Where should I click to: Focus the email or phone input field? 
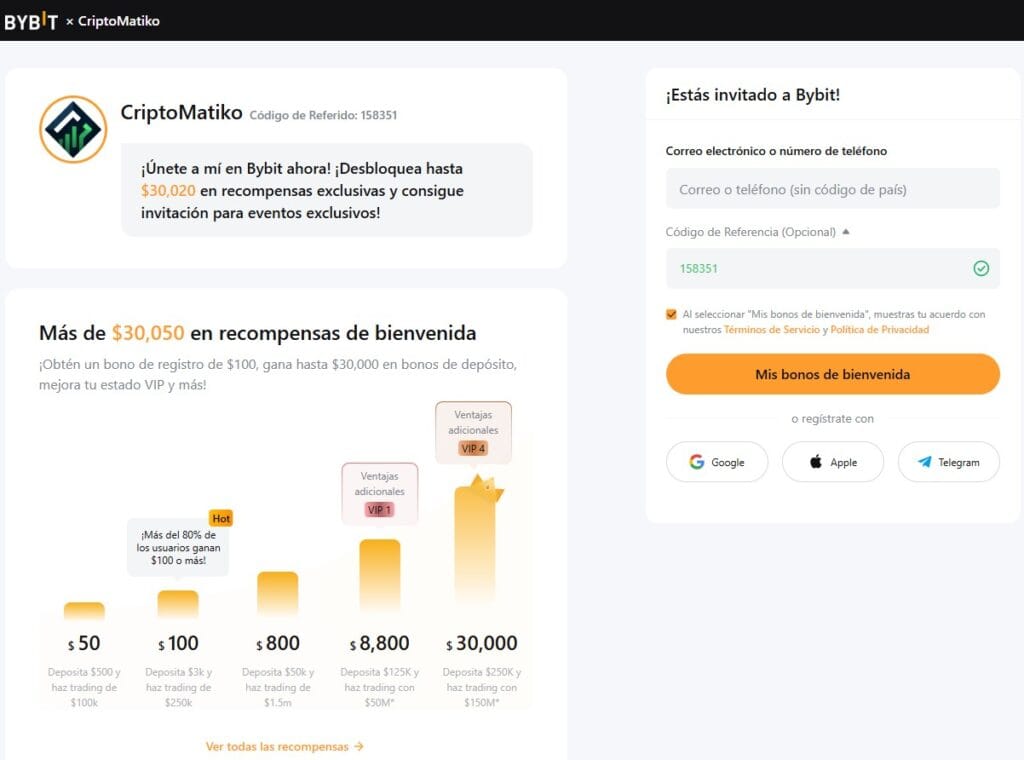833,189
